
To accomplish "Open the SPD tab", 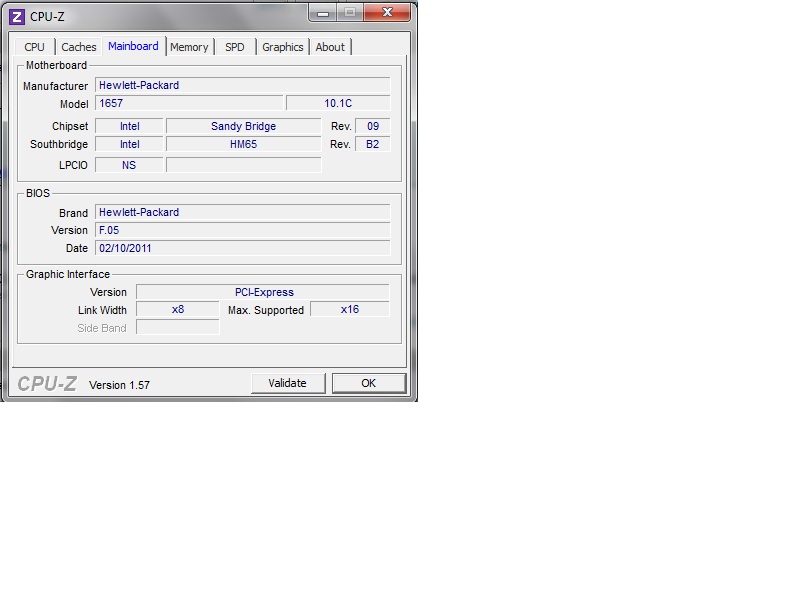I will click(235, 47).
